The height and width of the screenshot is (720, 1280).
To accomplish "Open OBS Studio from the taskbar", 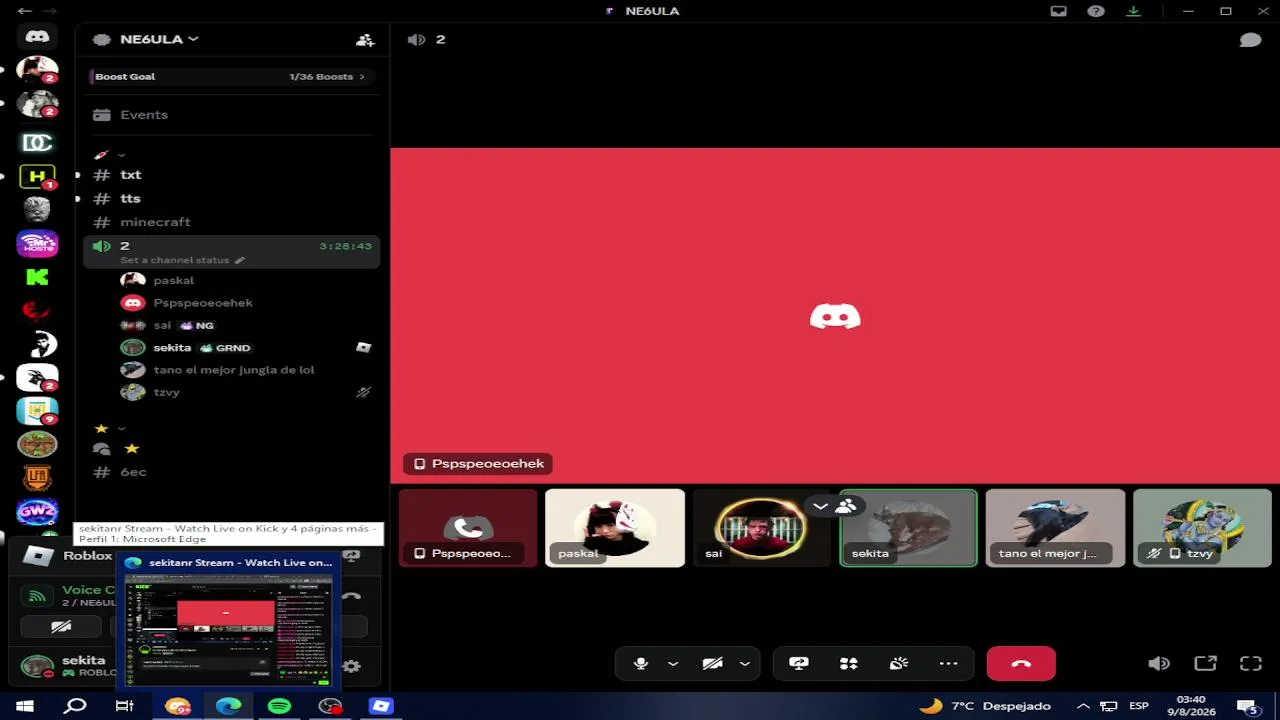I will coord(330,706).
